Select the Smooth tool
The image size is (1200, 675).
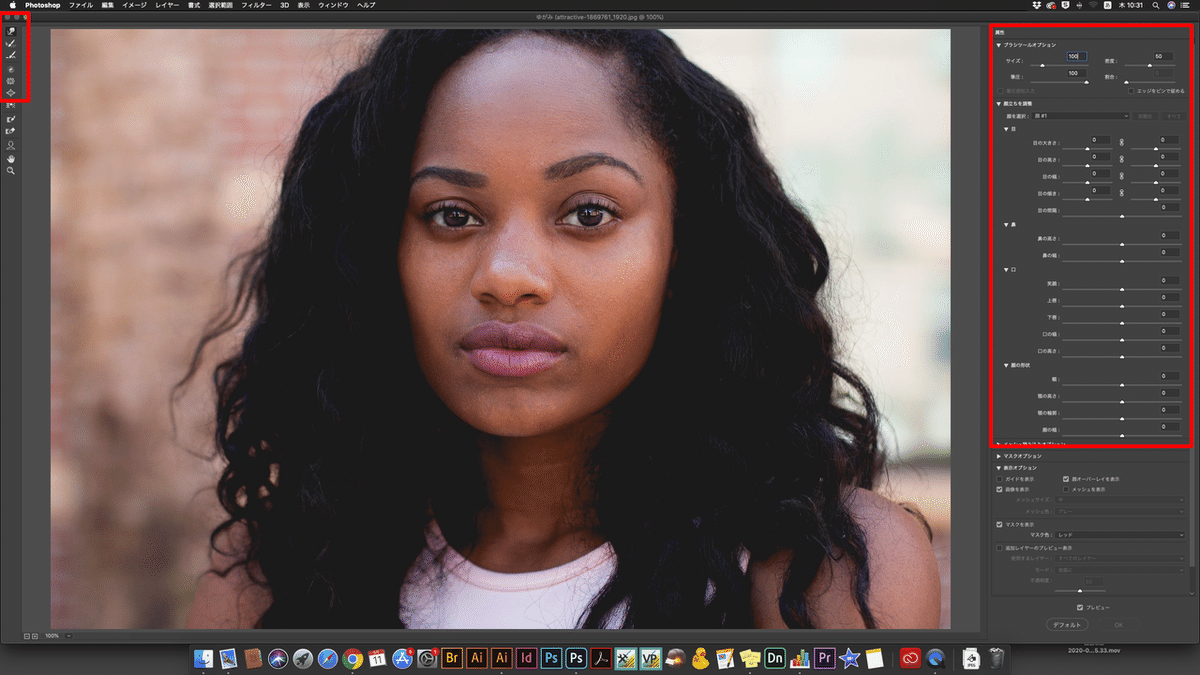pyautogui.click(x=11, y=56)
